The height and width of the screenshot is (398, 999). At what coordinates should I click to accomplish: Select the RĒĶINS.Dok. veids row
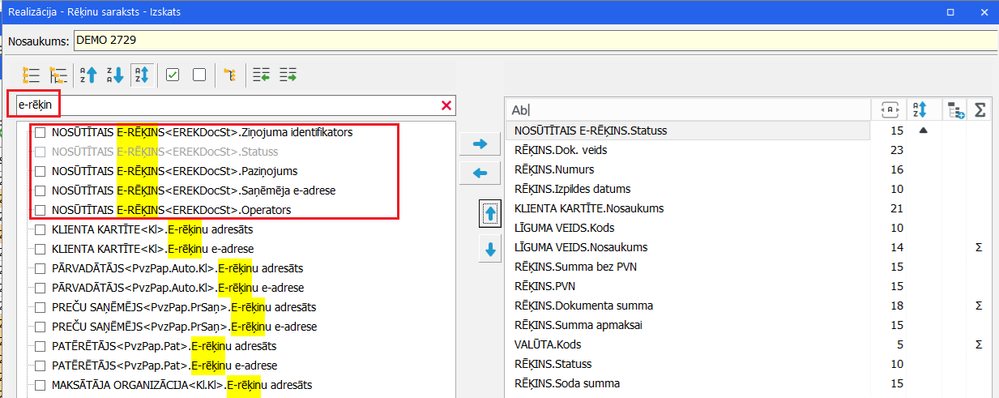(688, 150)
